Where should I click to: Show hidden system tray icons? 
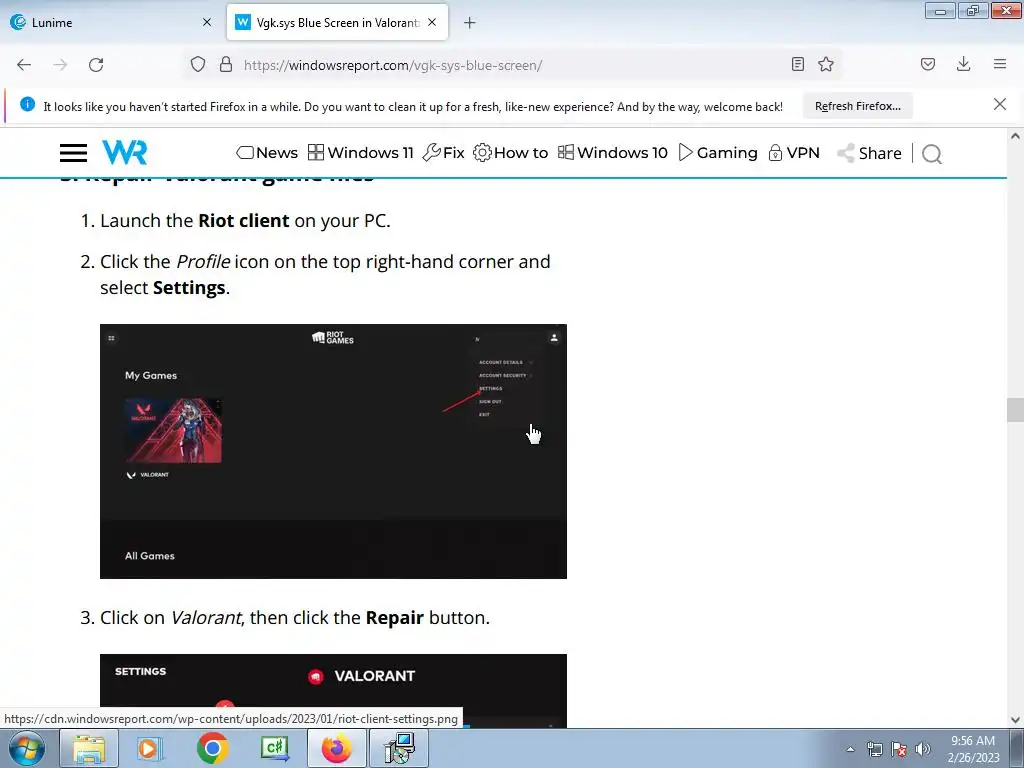[x=850, y=749]
